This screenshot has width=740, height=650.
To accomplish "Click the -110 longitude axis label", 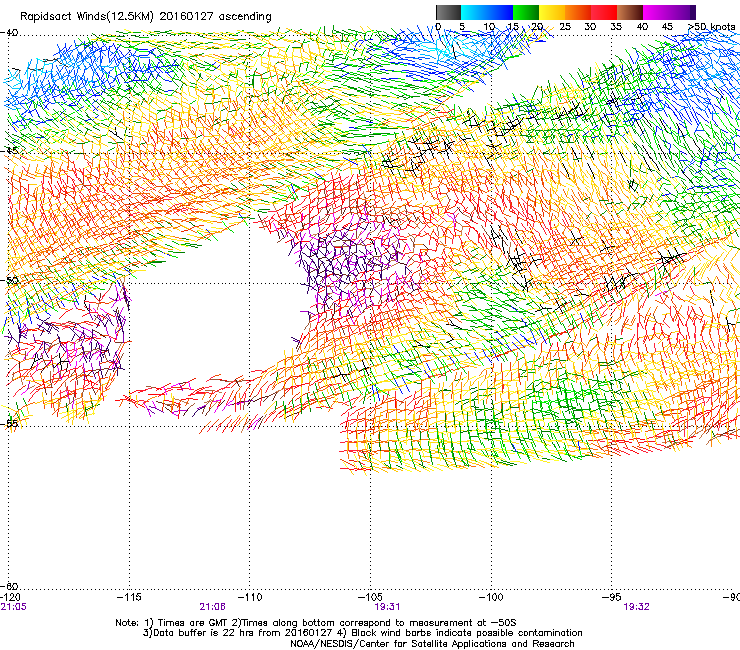I will [250, 597].
